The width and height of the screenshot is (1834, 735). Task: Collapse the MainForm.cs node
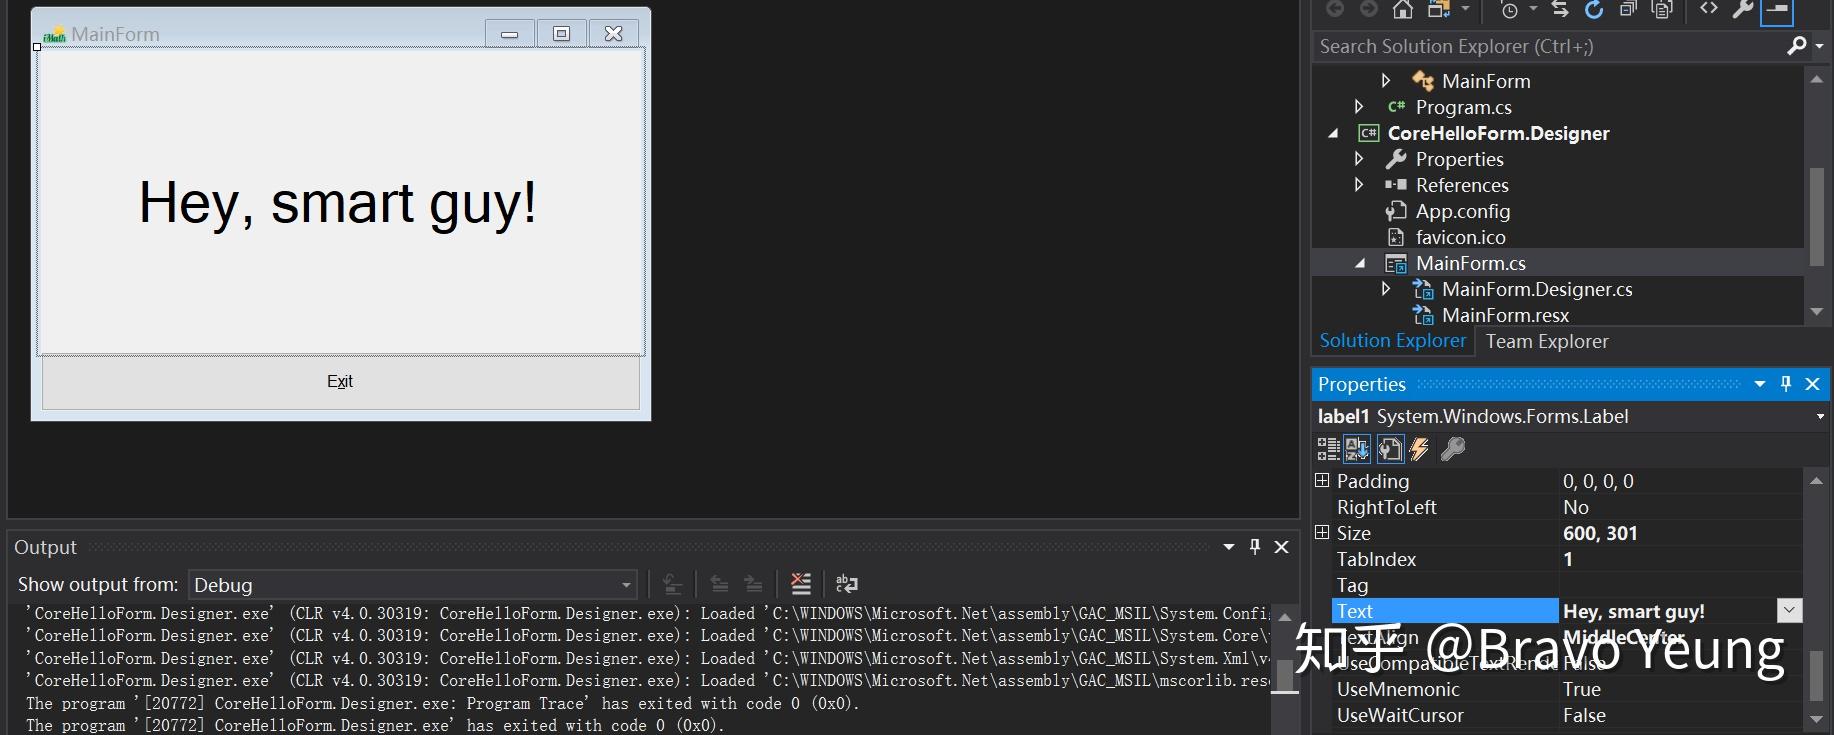point(1360,263)
